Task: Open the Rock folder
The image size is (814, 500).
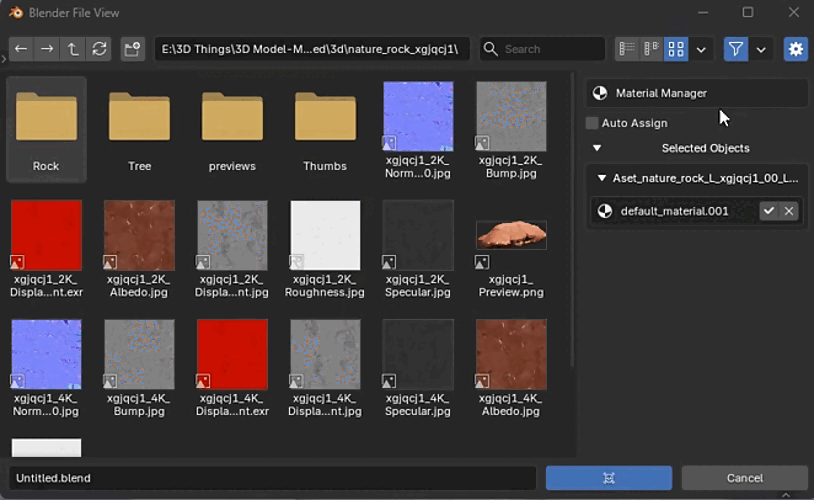Action: (46, 129)
